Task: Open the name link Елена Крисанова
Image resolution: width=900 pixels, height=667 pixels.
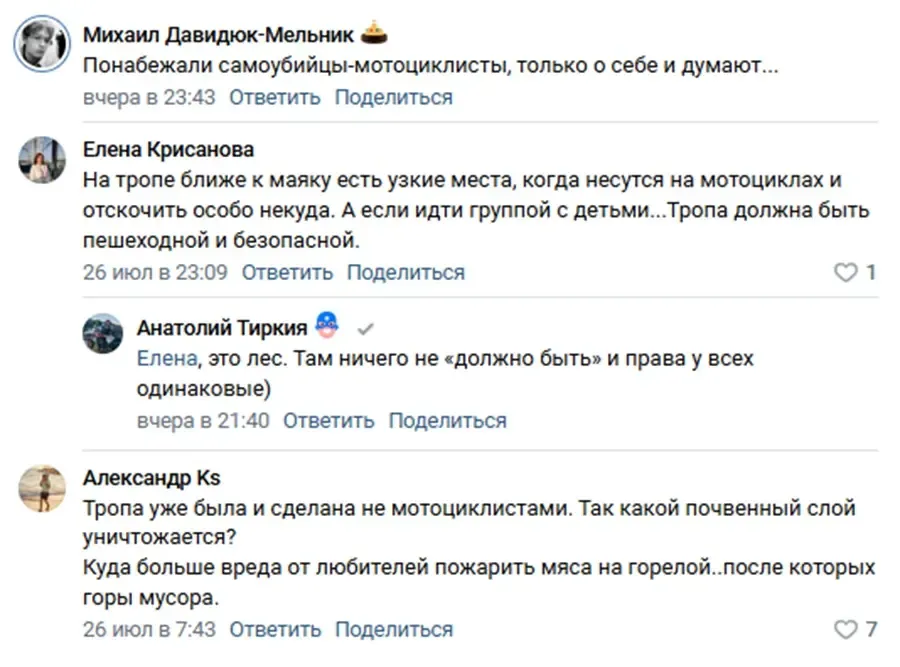Action: [x=168, y=149]
